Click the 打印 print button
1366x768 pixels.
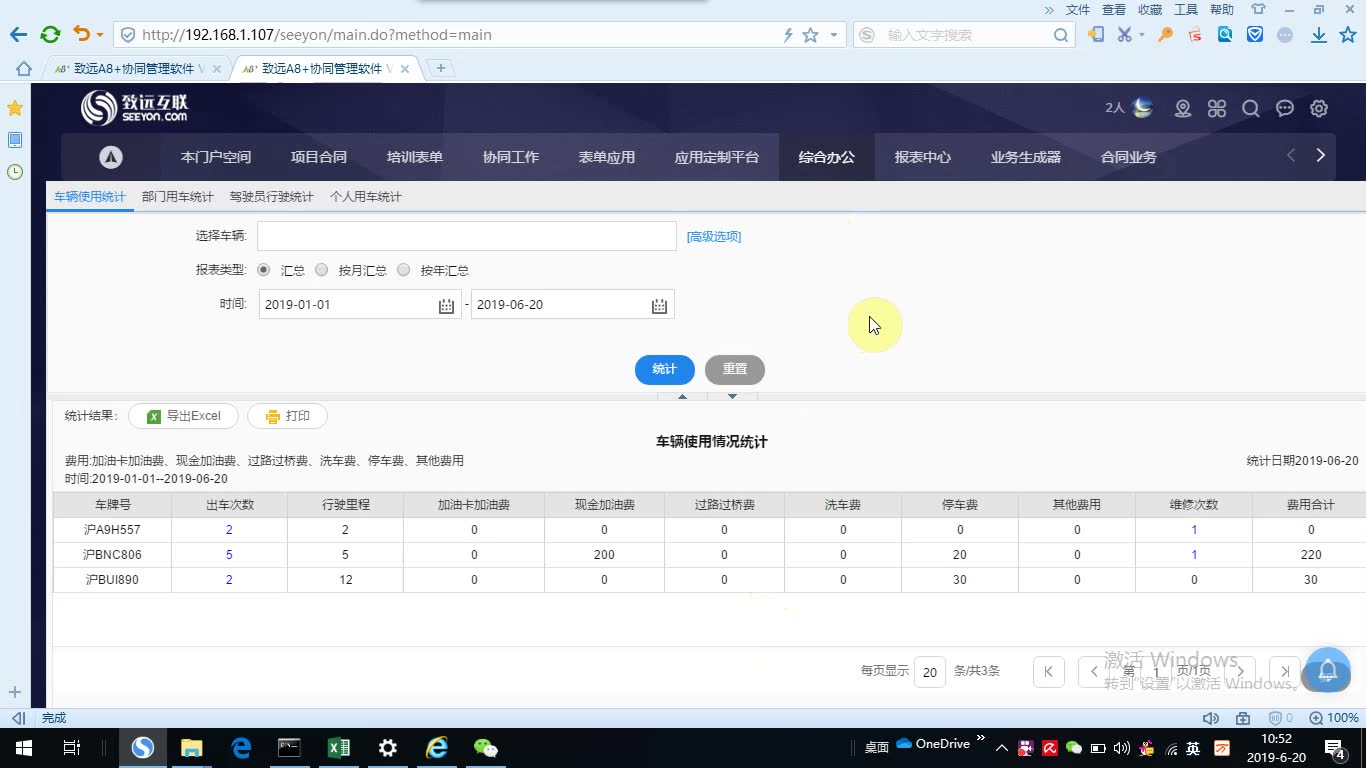tap(287, 416)
